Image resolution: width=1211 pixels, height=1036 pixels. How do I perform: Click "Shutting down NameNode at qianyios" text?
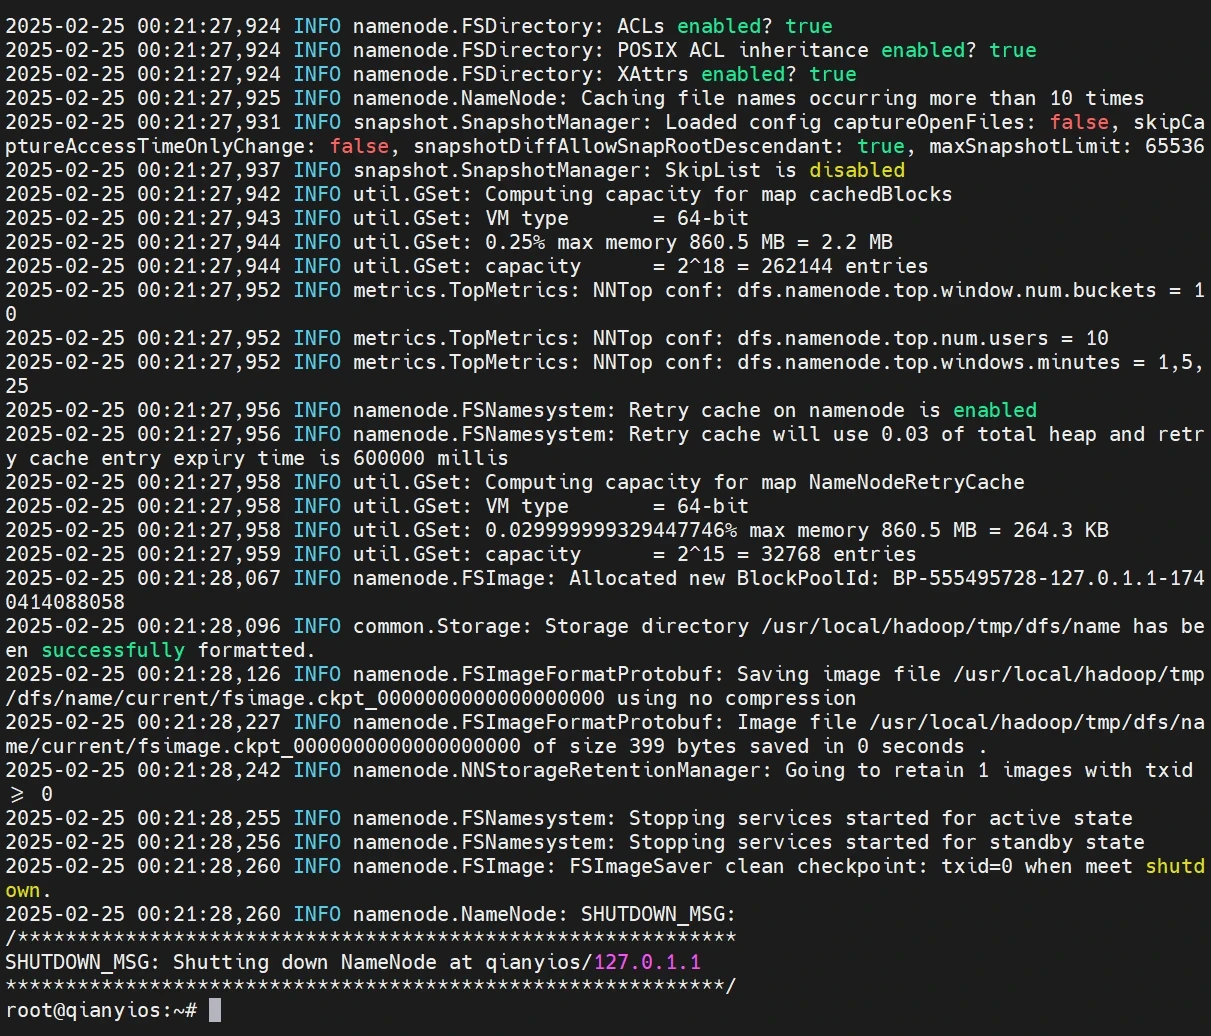click(x=383, y=962)
